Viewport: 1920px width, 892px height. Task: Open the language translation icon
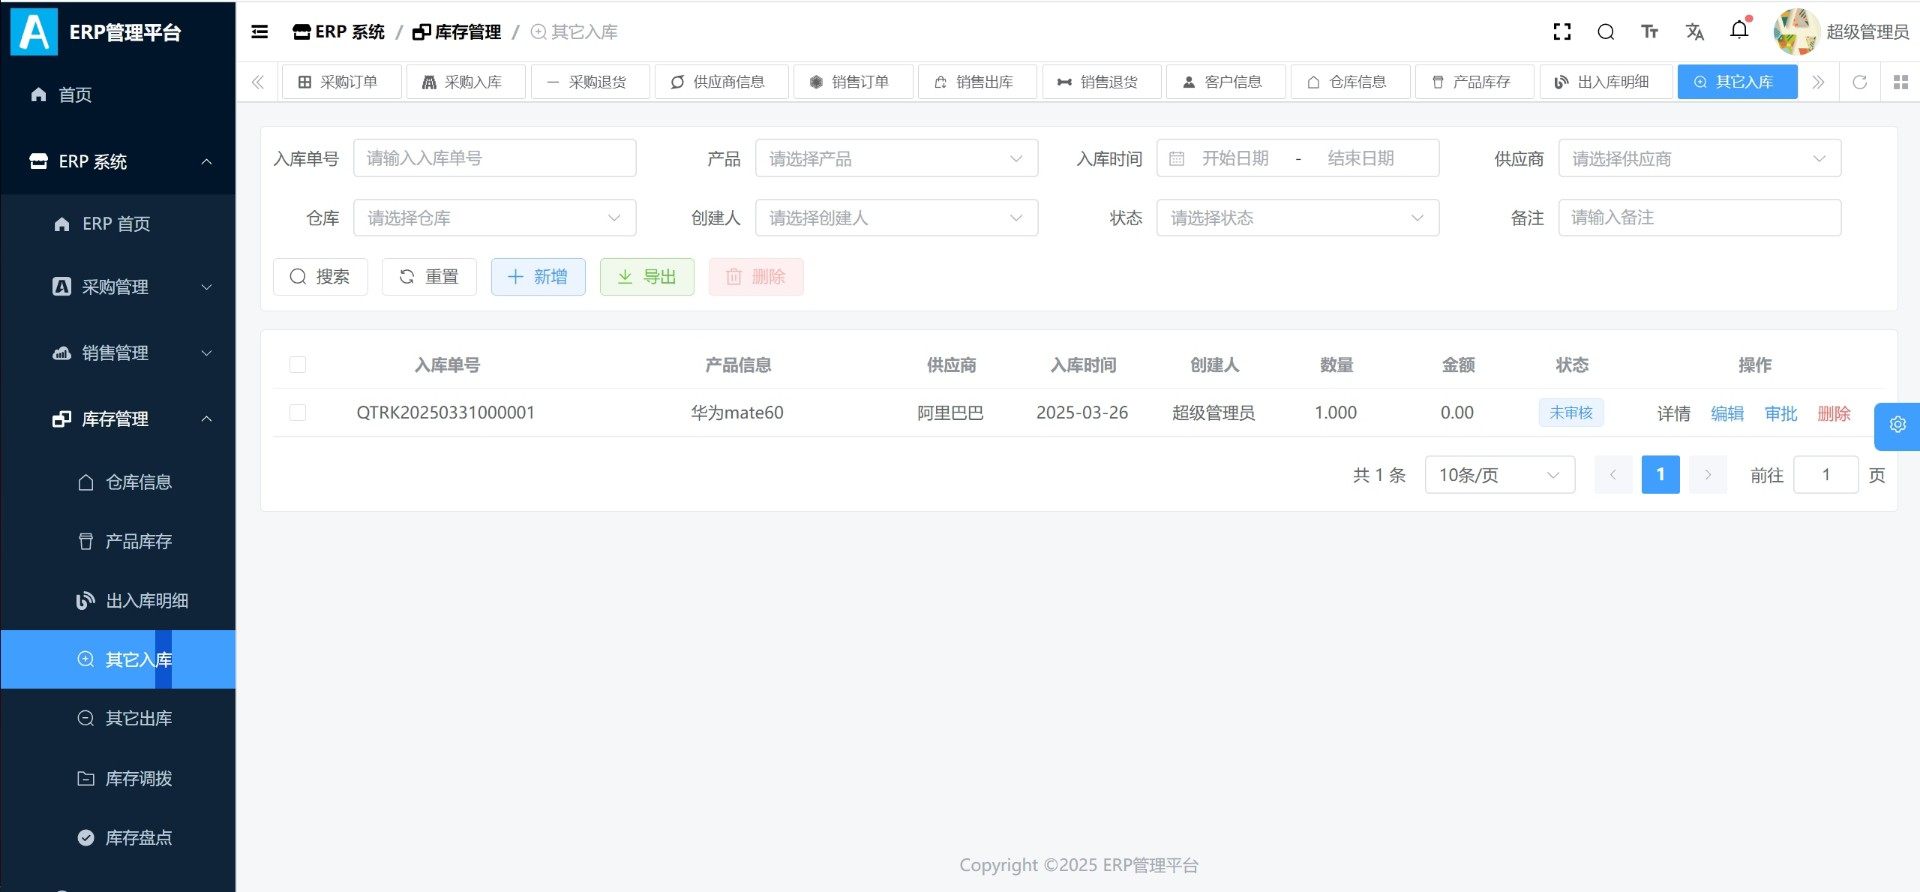(1694, 32)
